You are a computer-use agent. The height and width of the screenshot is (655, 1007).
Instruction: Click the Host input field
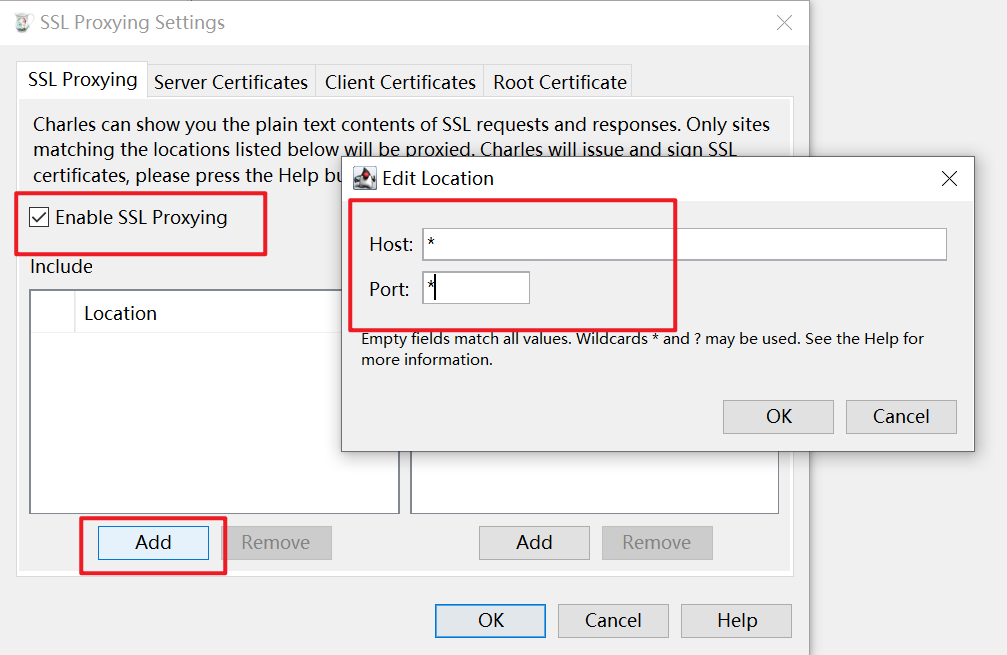click(685, 244)
